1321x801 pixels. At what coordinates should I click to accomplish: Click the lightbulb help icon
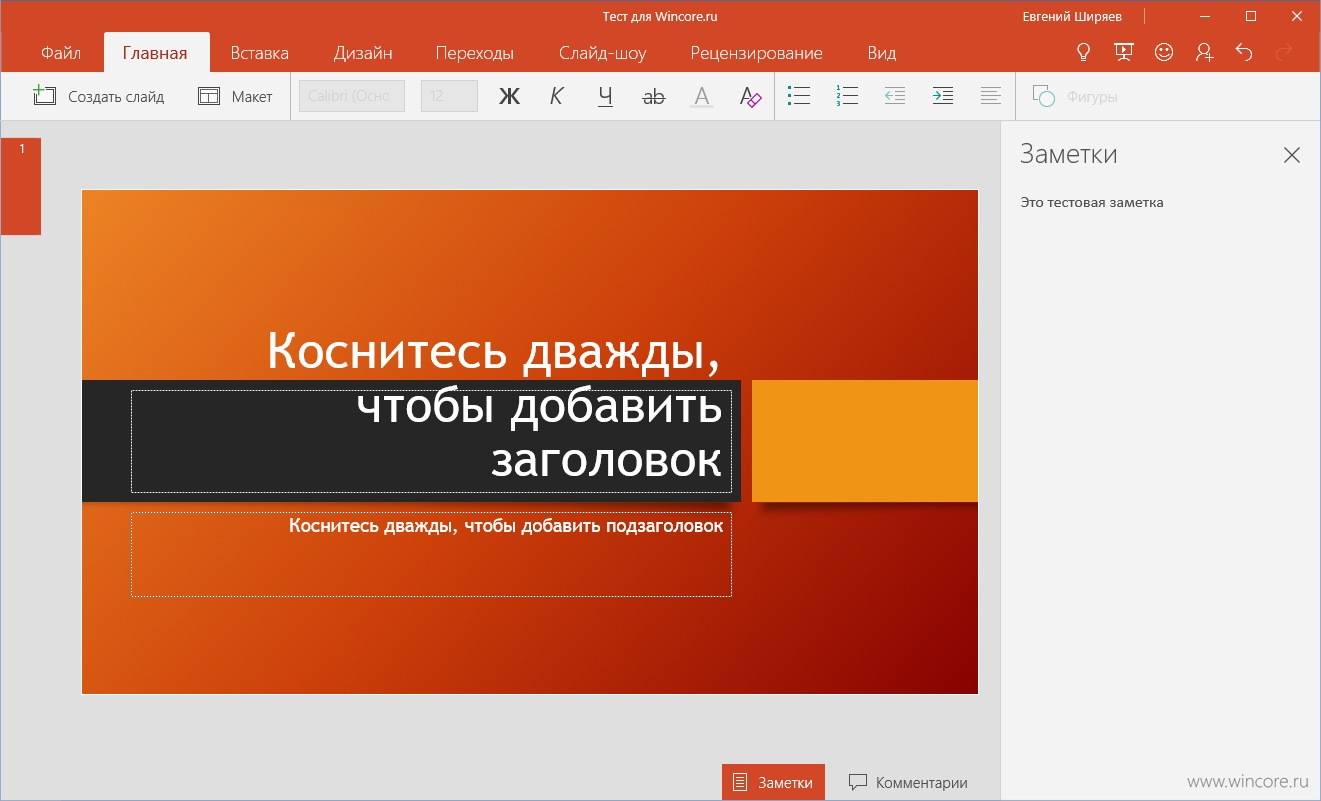[1082, 52]
